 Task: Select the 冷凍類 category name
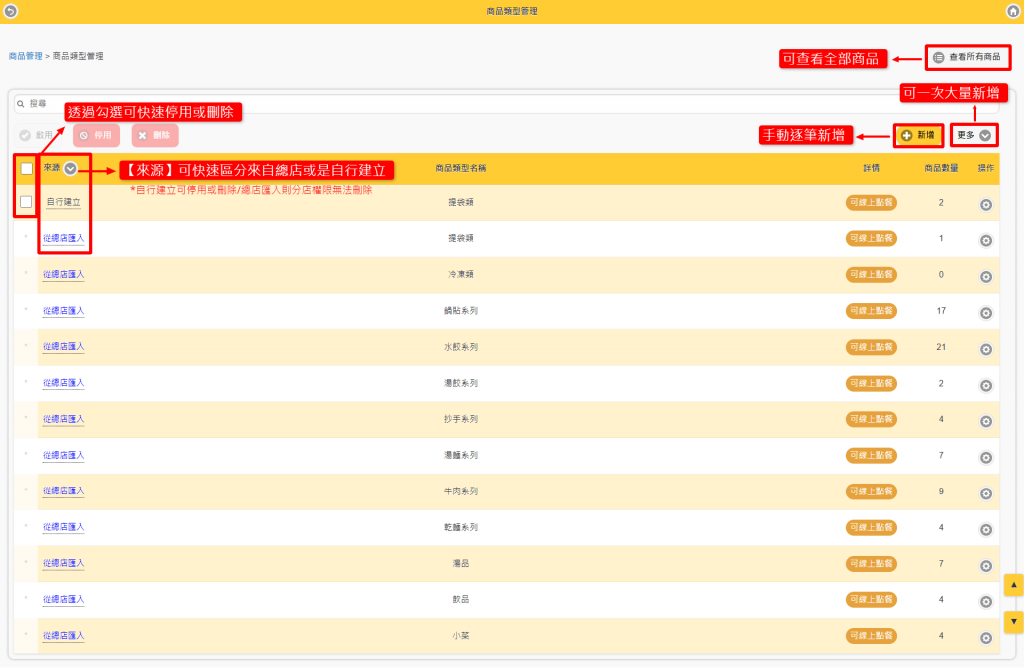(x=460, y=274)
